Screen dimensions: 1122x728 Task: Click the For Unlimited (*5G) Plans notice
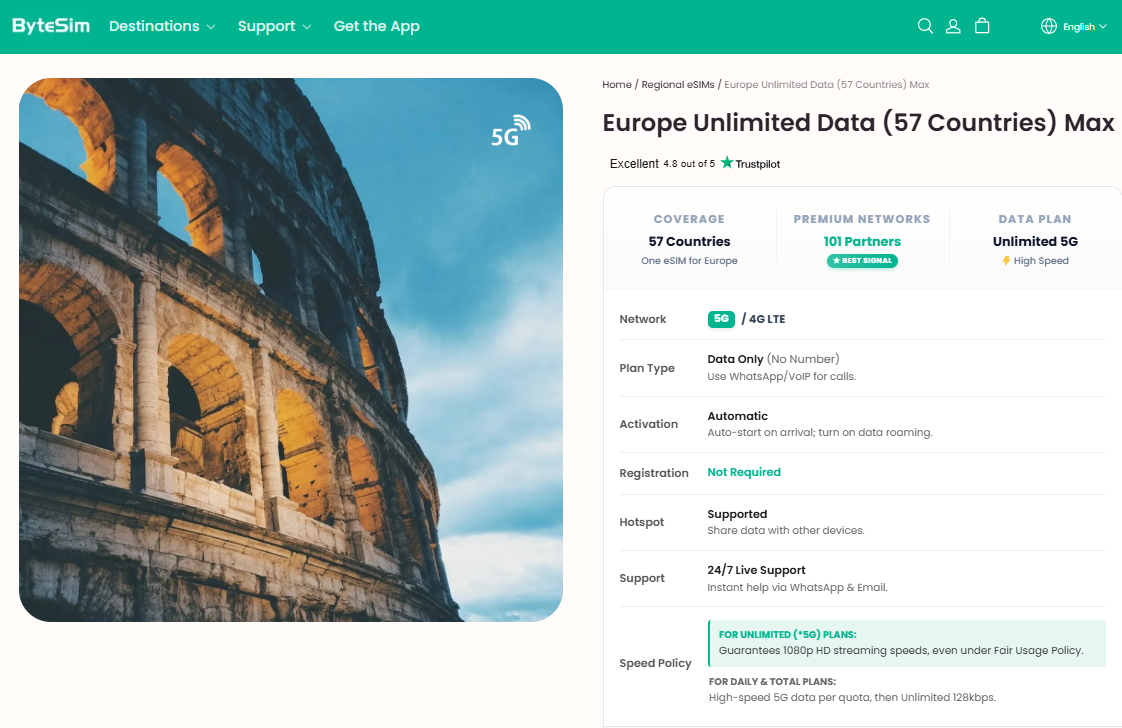(x=907, y=643)
